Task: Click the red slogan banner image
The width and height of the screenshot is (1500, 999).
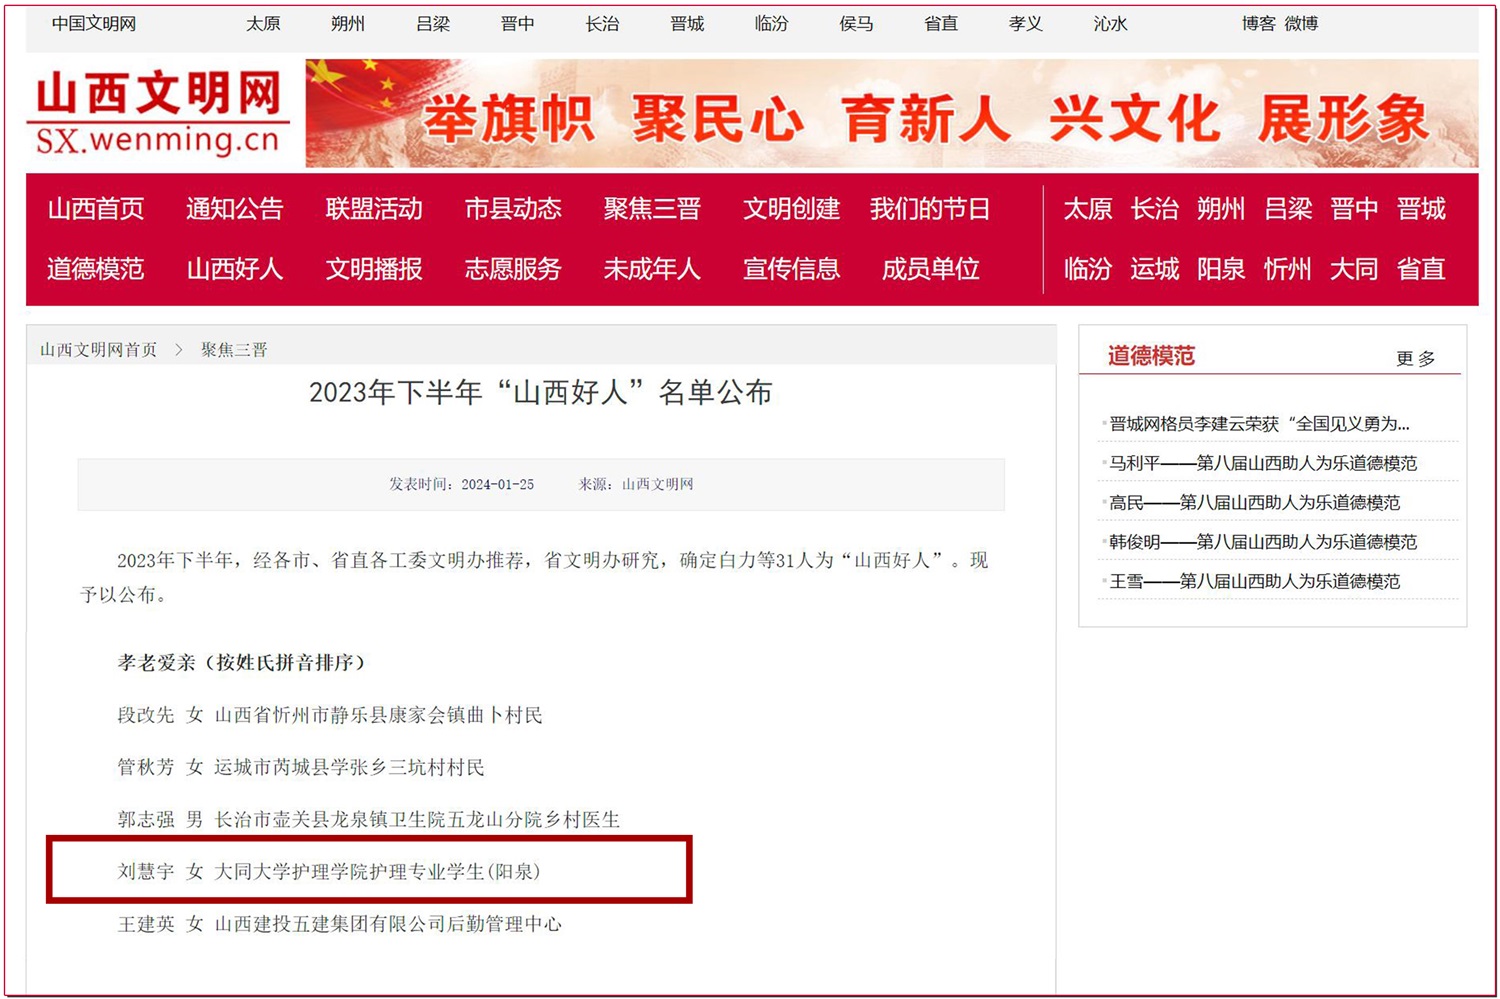Action: click(x=890, y=114)
